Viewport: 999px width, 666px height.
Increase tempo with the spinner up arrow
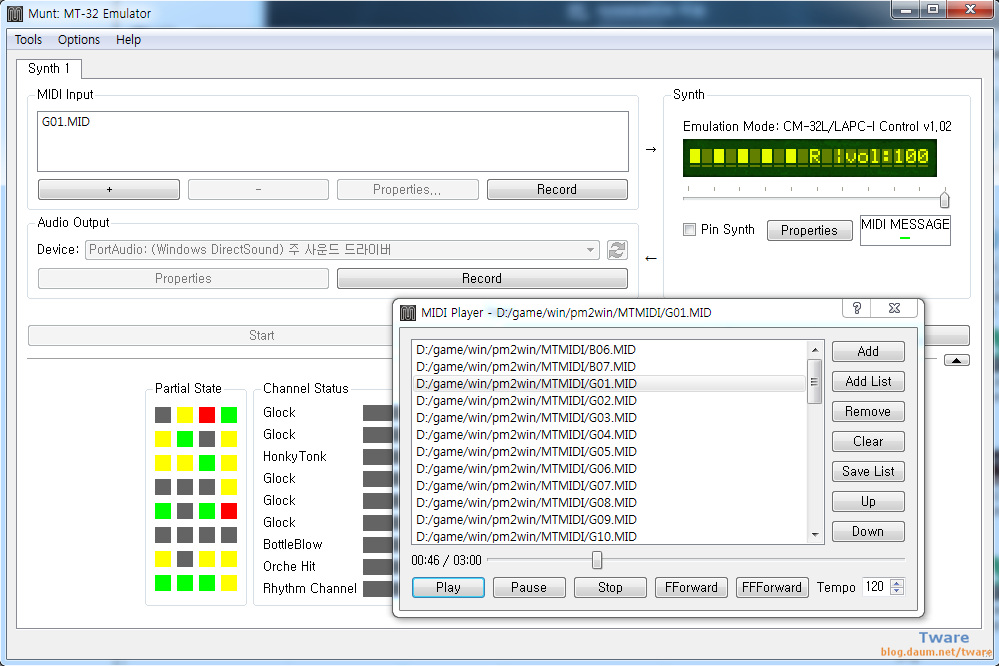pyautogui.click(x=897, y=583)
